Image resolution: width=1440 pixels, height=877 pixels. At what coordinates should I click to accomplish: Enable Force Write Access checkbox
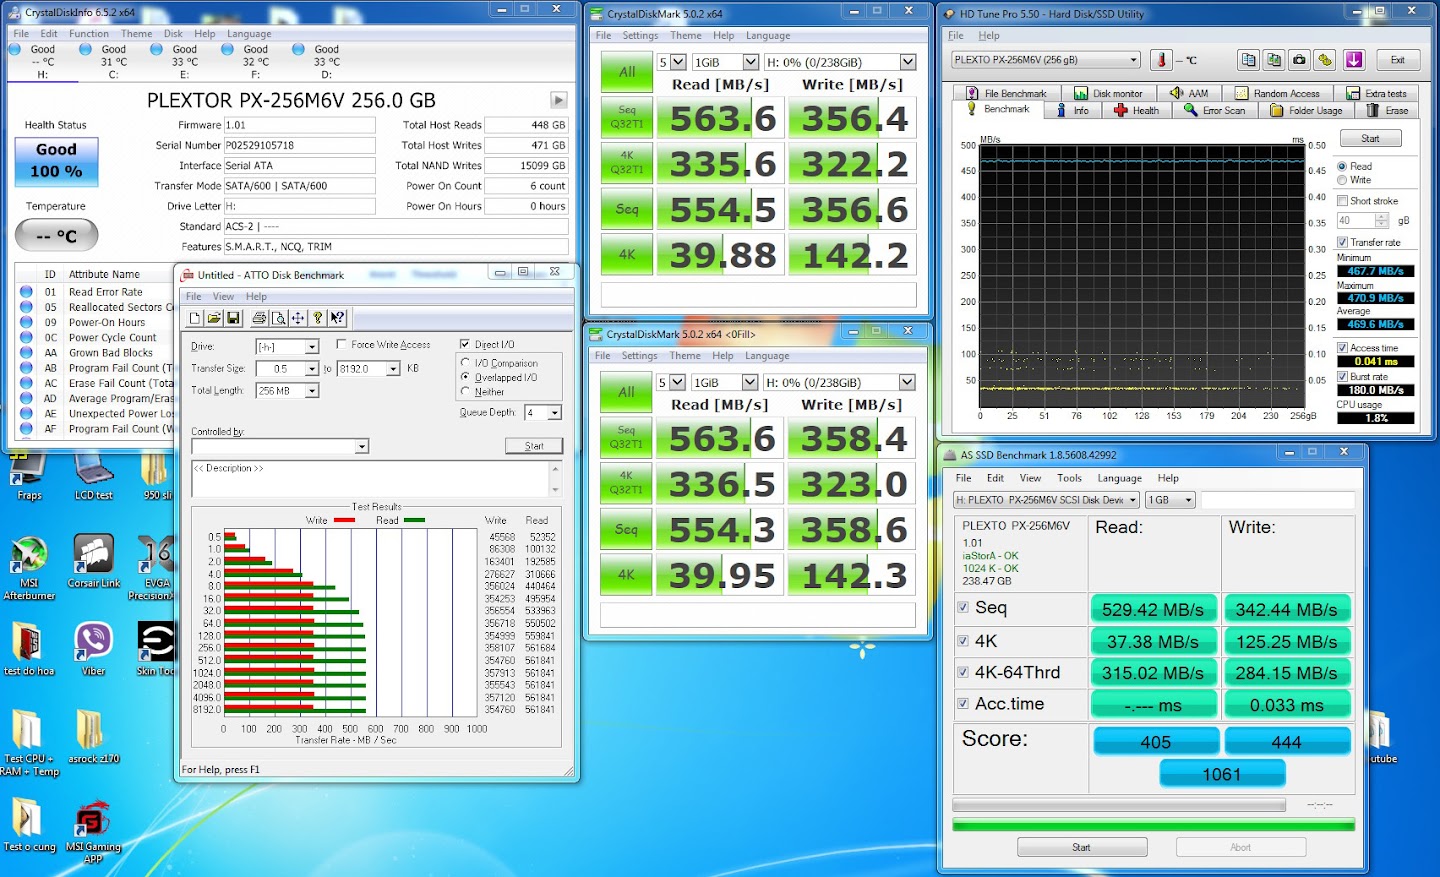point(342,344)
